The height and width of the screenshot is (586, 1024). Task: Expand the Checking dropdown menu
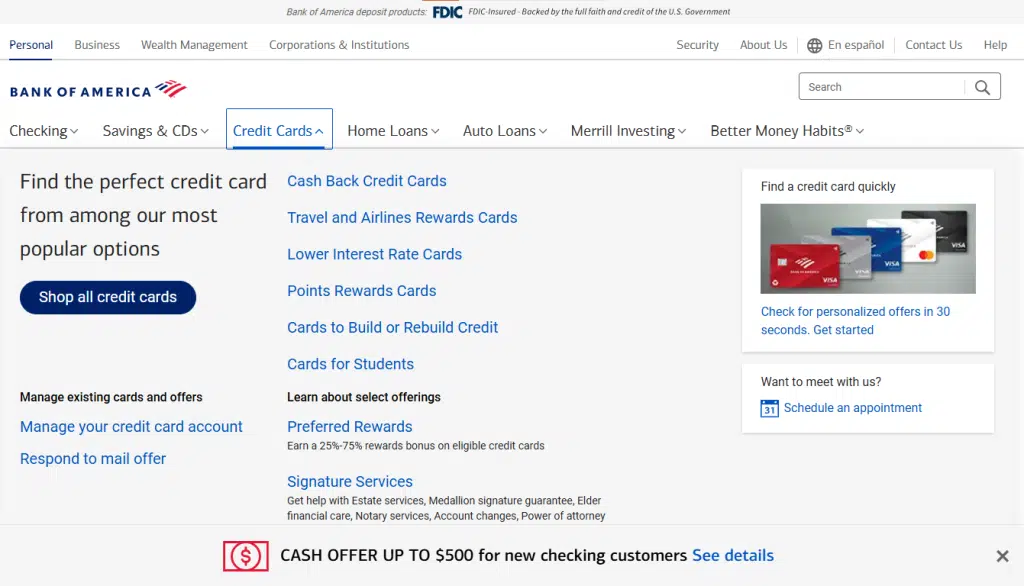click(x=44, y=131)
